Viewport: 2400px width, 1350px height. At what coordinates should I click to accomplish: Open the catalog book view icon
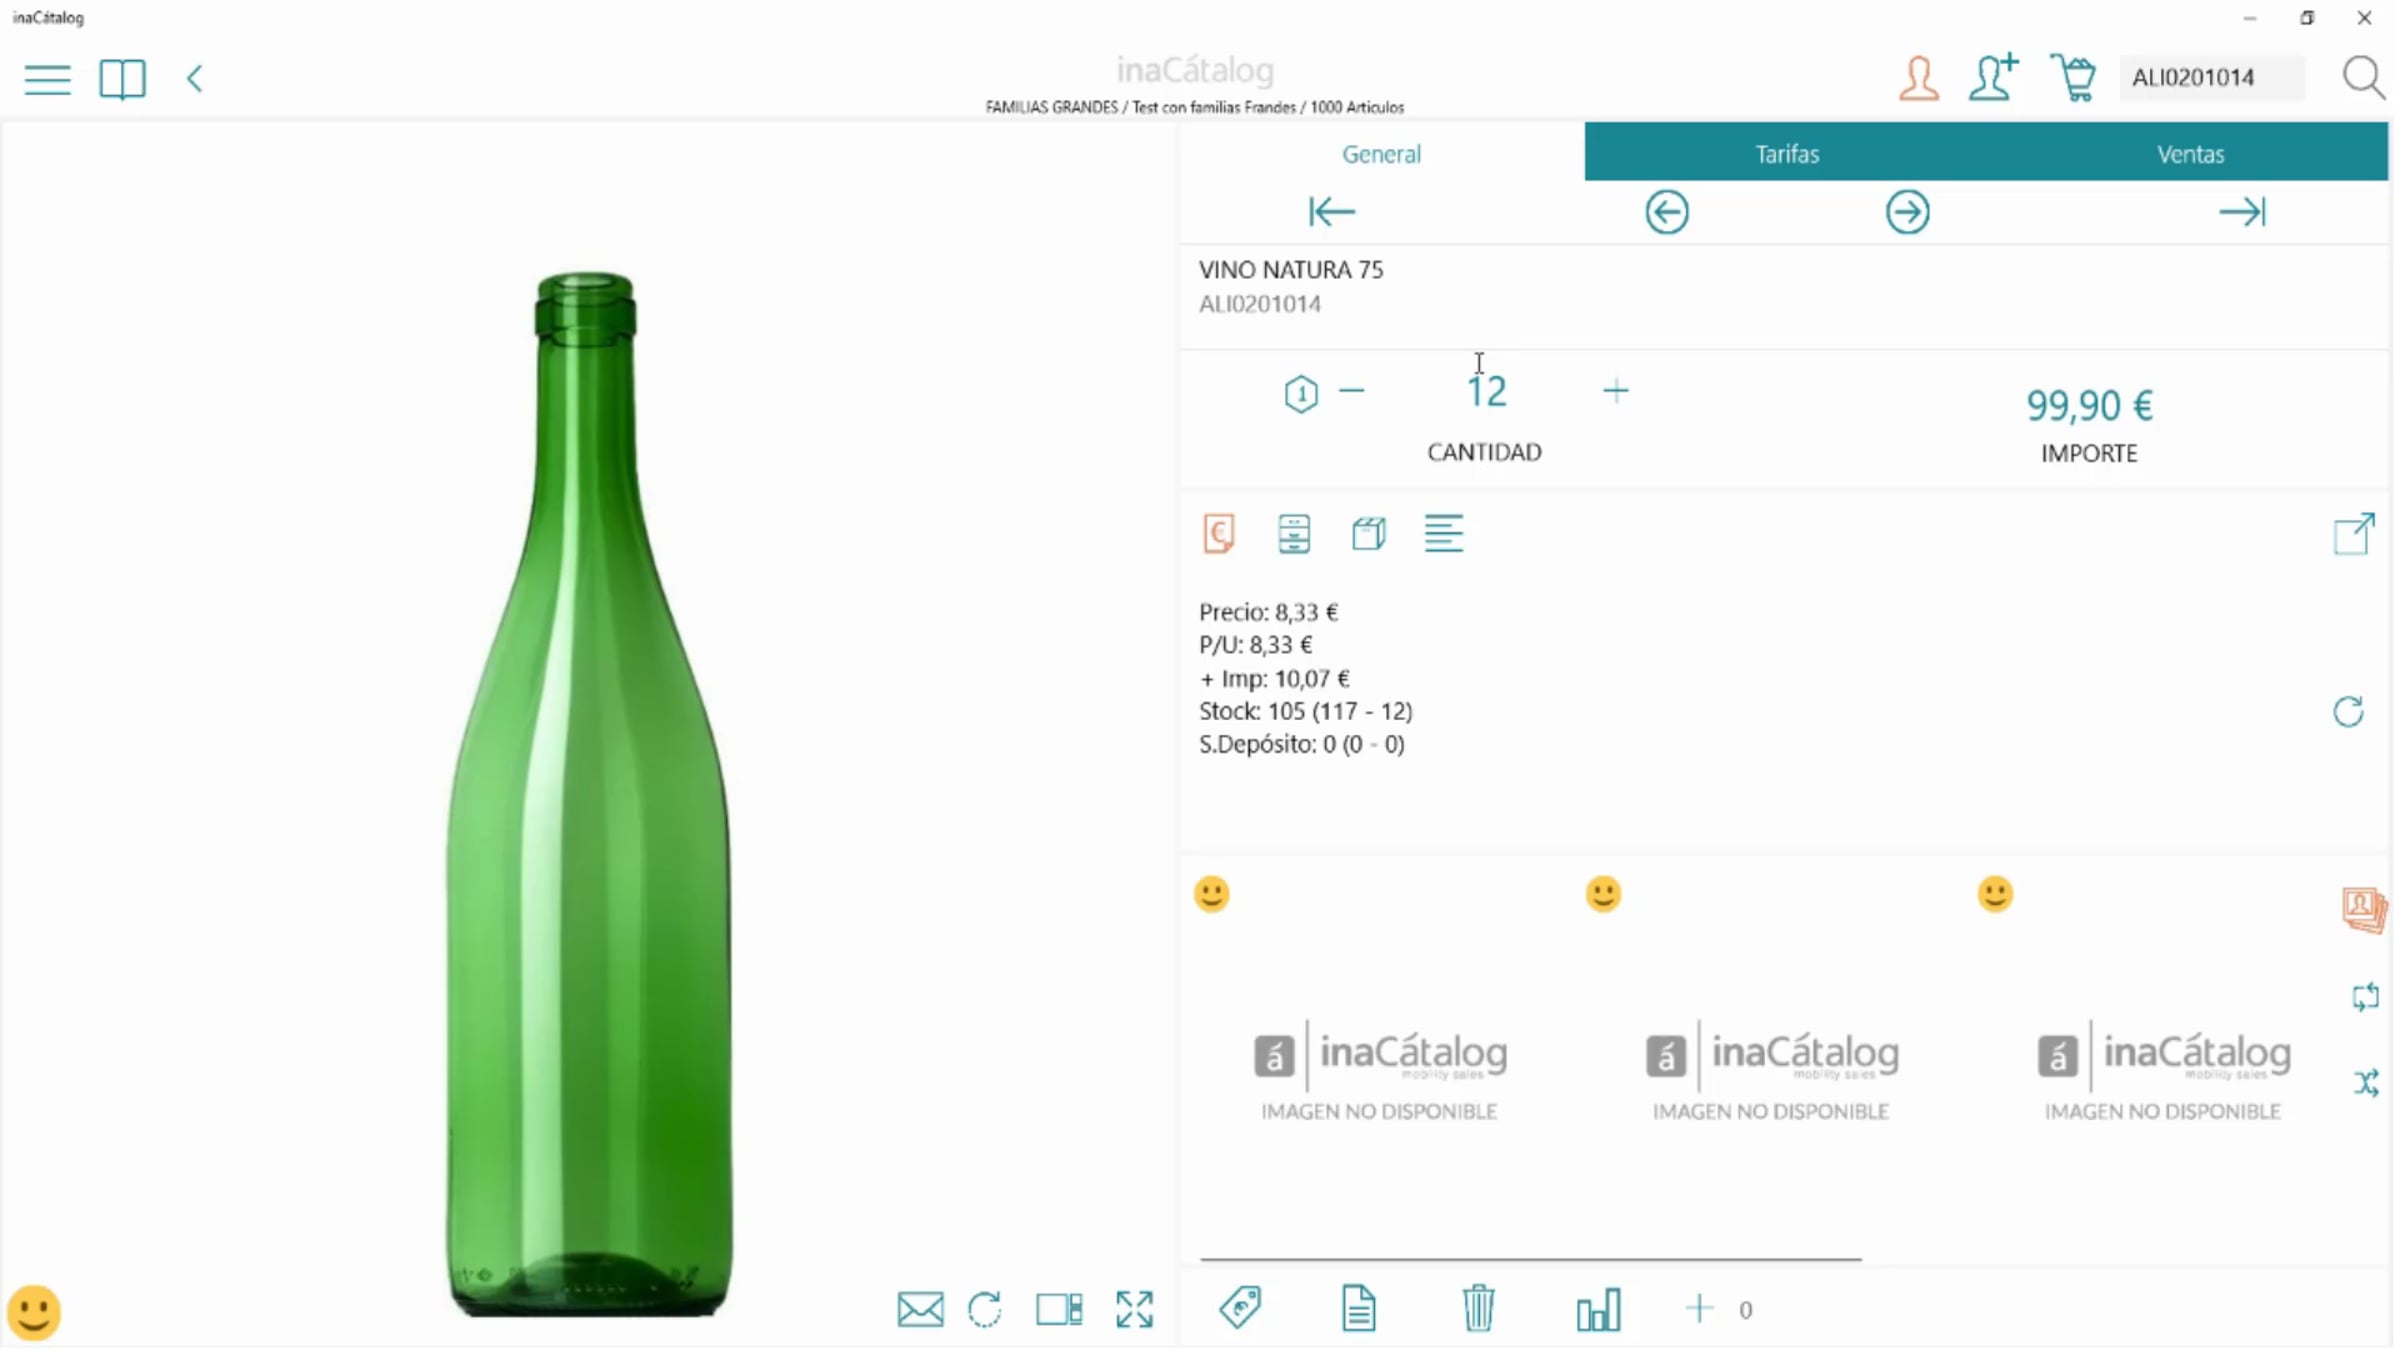[122, 79]
